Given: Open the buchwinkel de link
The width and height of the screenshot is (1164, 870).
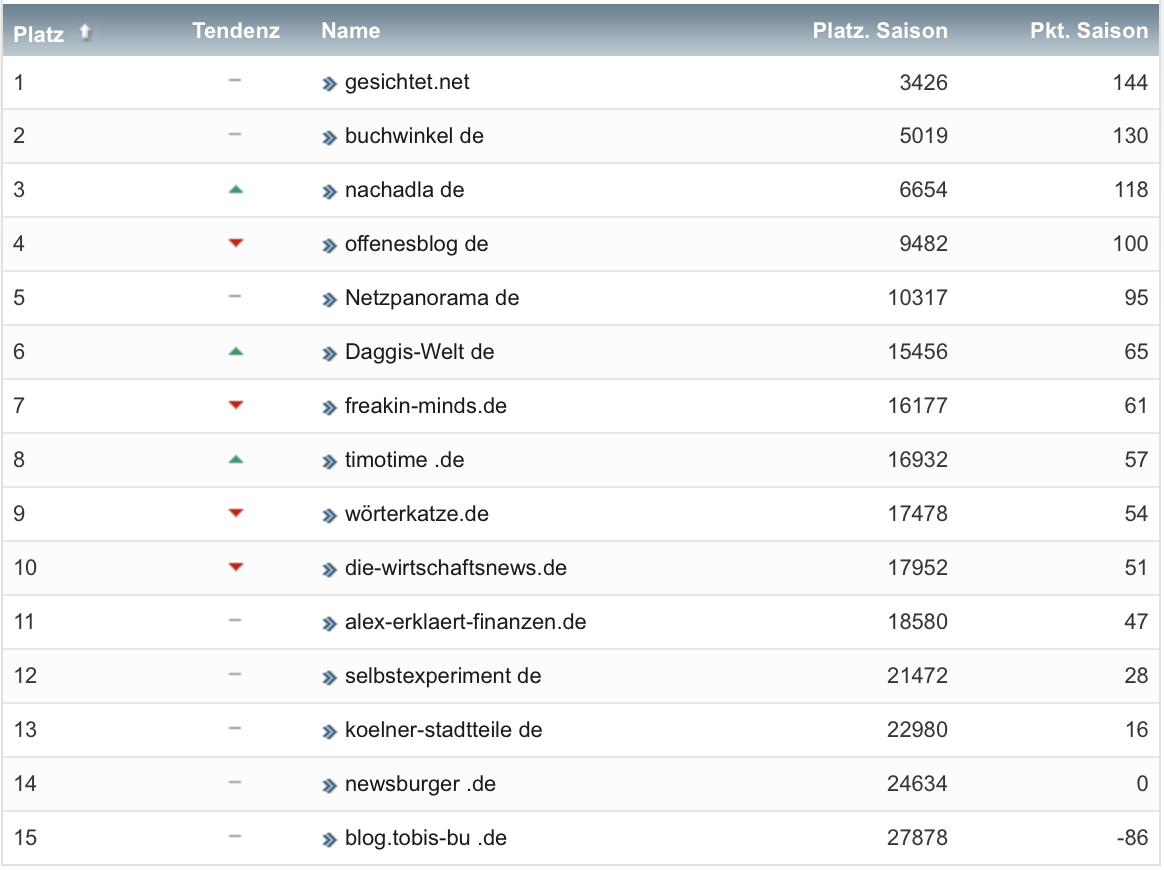Looking at the screenshot, I should pos(414,136).
